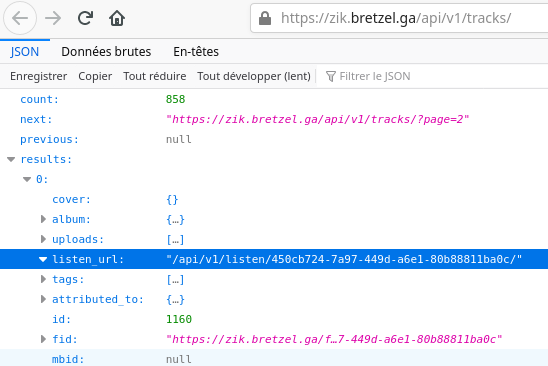Image resolution: width=548 pixels, height=366 pixels.
Task: Focus the Filtrer le JSON field
Action: pos(433,76)
